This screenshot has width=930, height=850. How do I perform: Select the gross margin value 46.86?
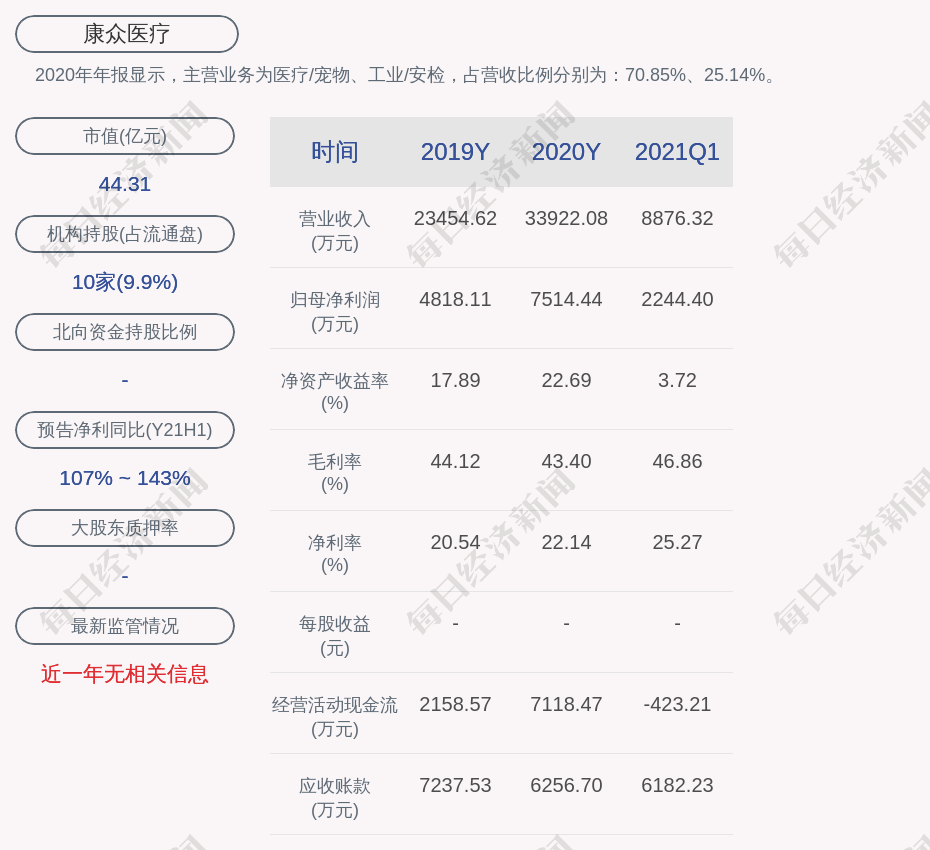pos(677,461)
